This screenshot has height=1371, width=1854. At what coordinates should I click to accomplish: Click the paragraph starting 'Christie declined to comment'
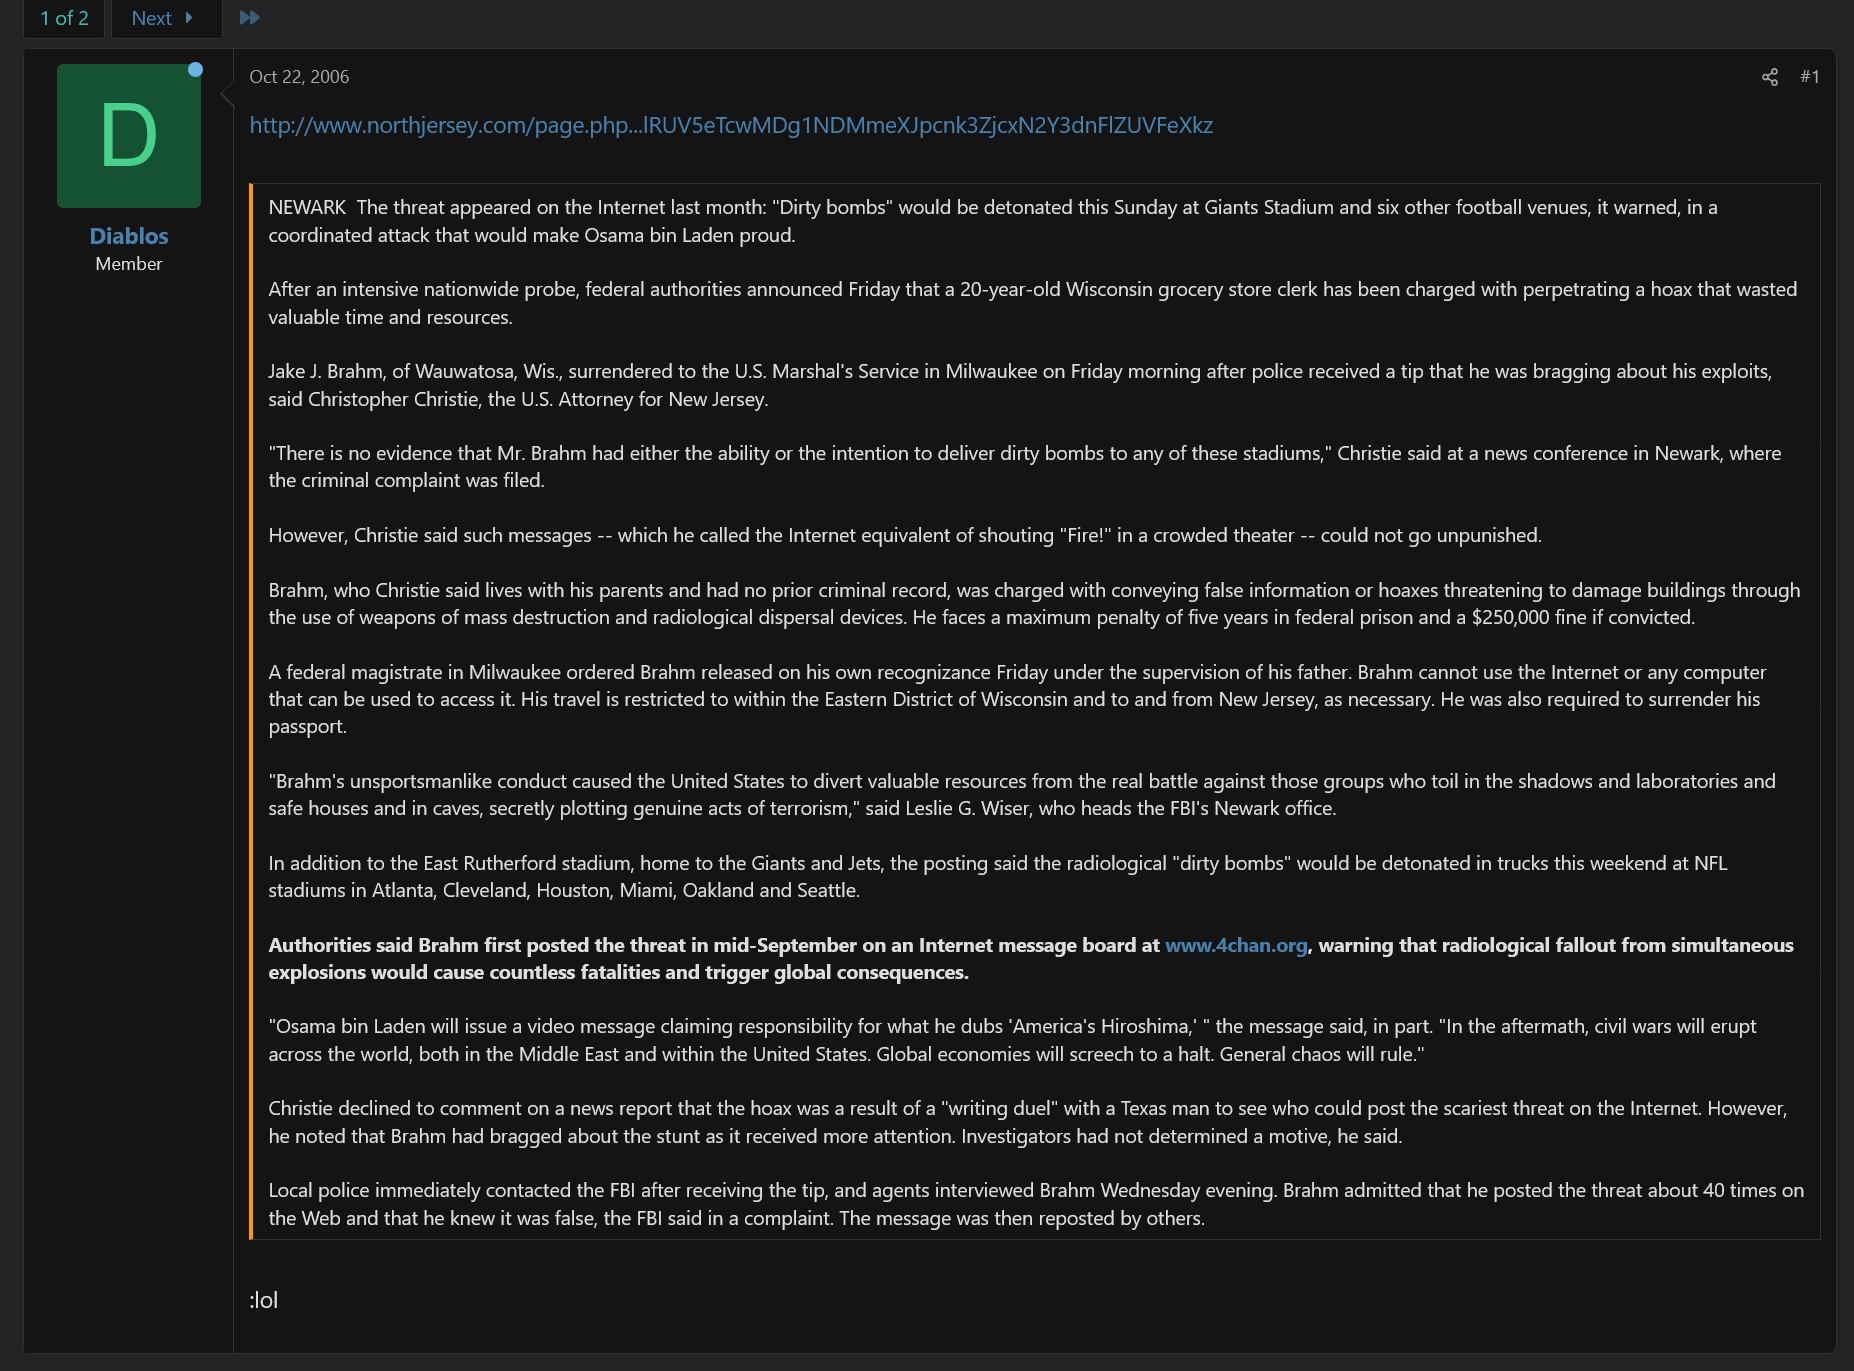coord(1028,1122)
